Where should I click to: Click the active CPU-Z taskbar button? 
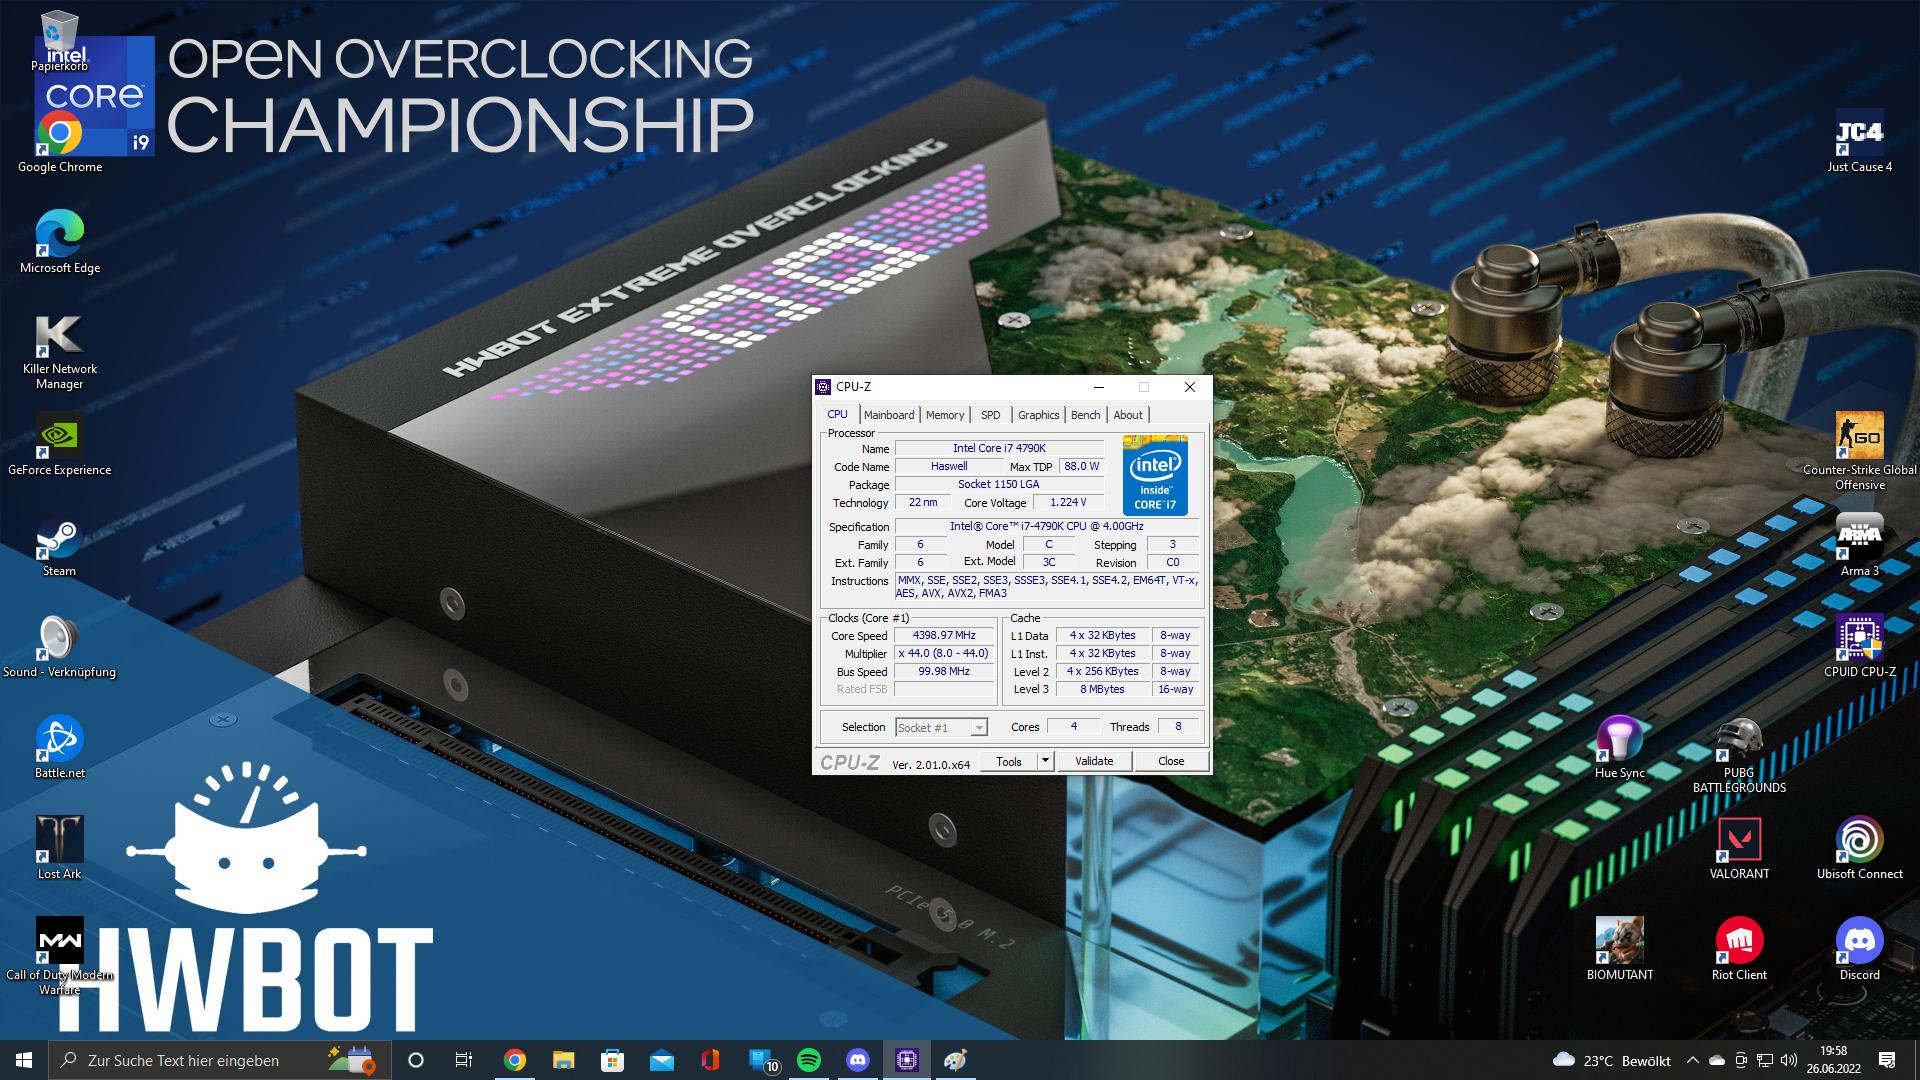point(907,1060)
